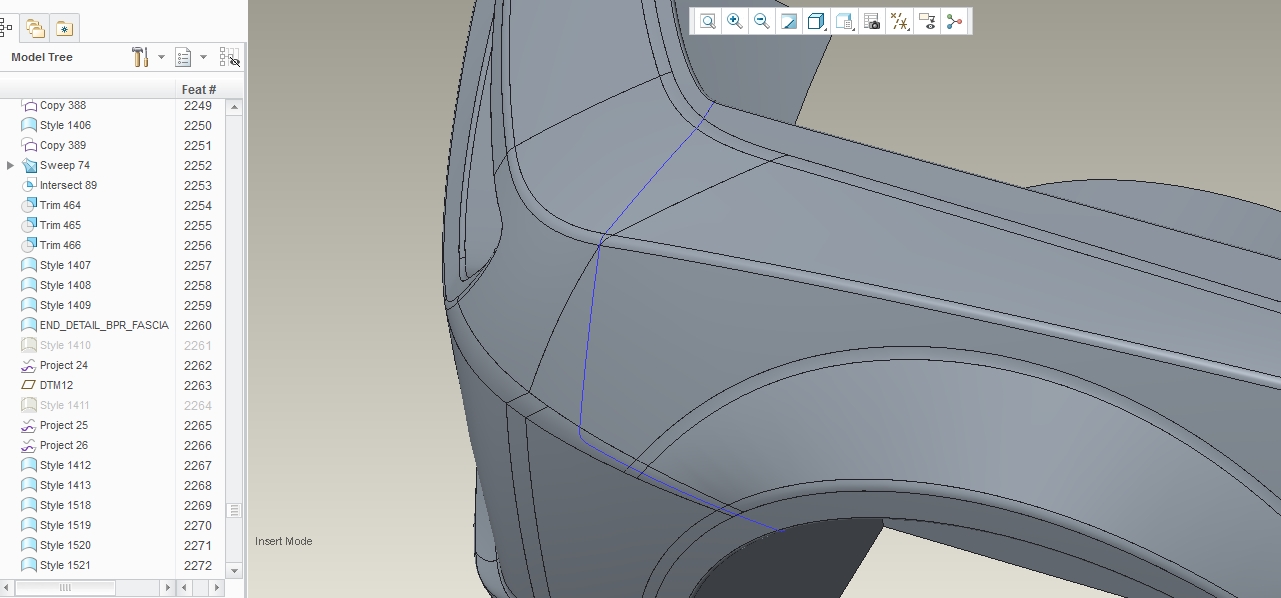Select the Style 1519 feature

pos(65,525)
